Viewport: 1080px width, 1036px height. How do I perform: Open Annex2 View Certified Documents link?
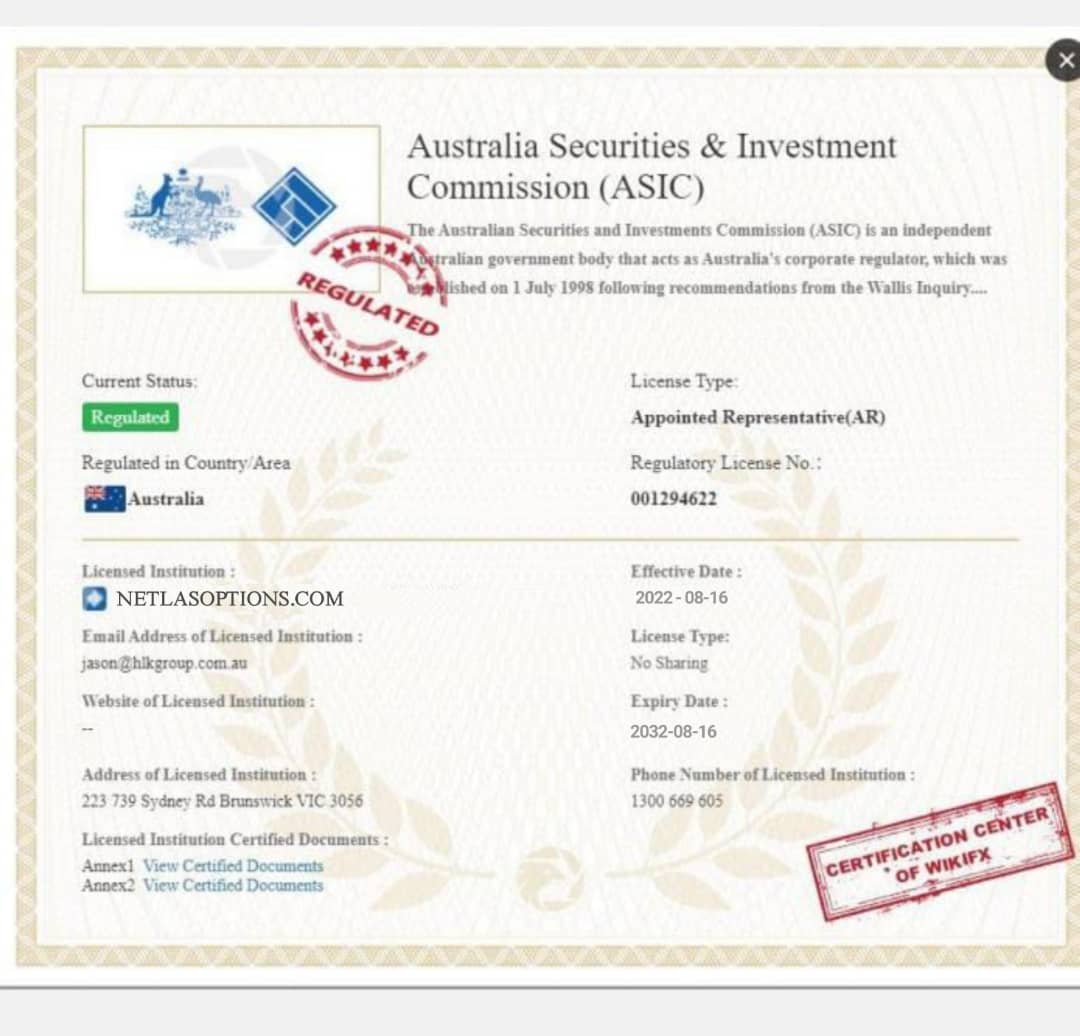(x=233, y=885)
